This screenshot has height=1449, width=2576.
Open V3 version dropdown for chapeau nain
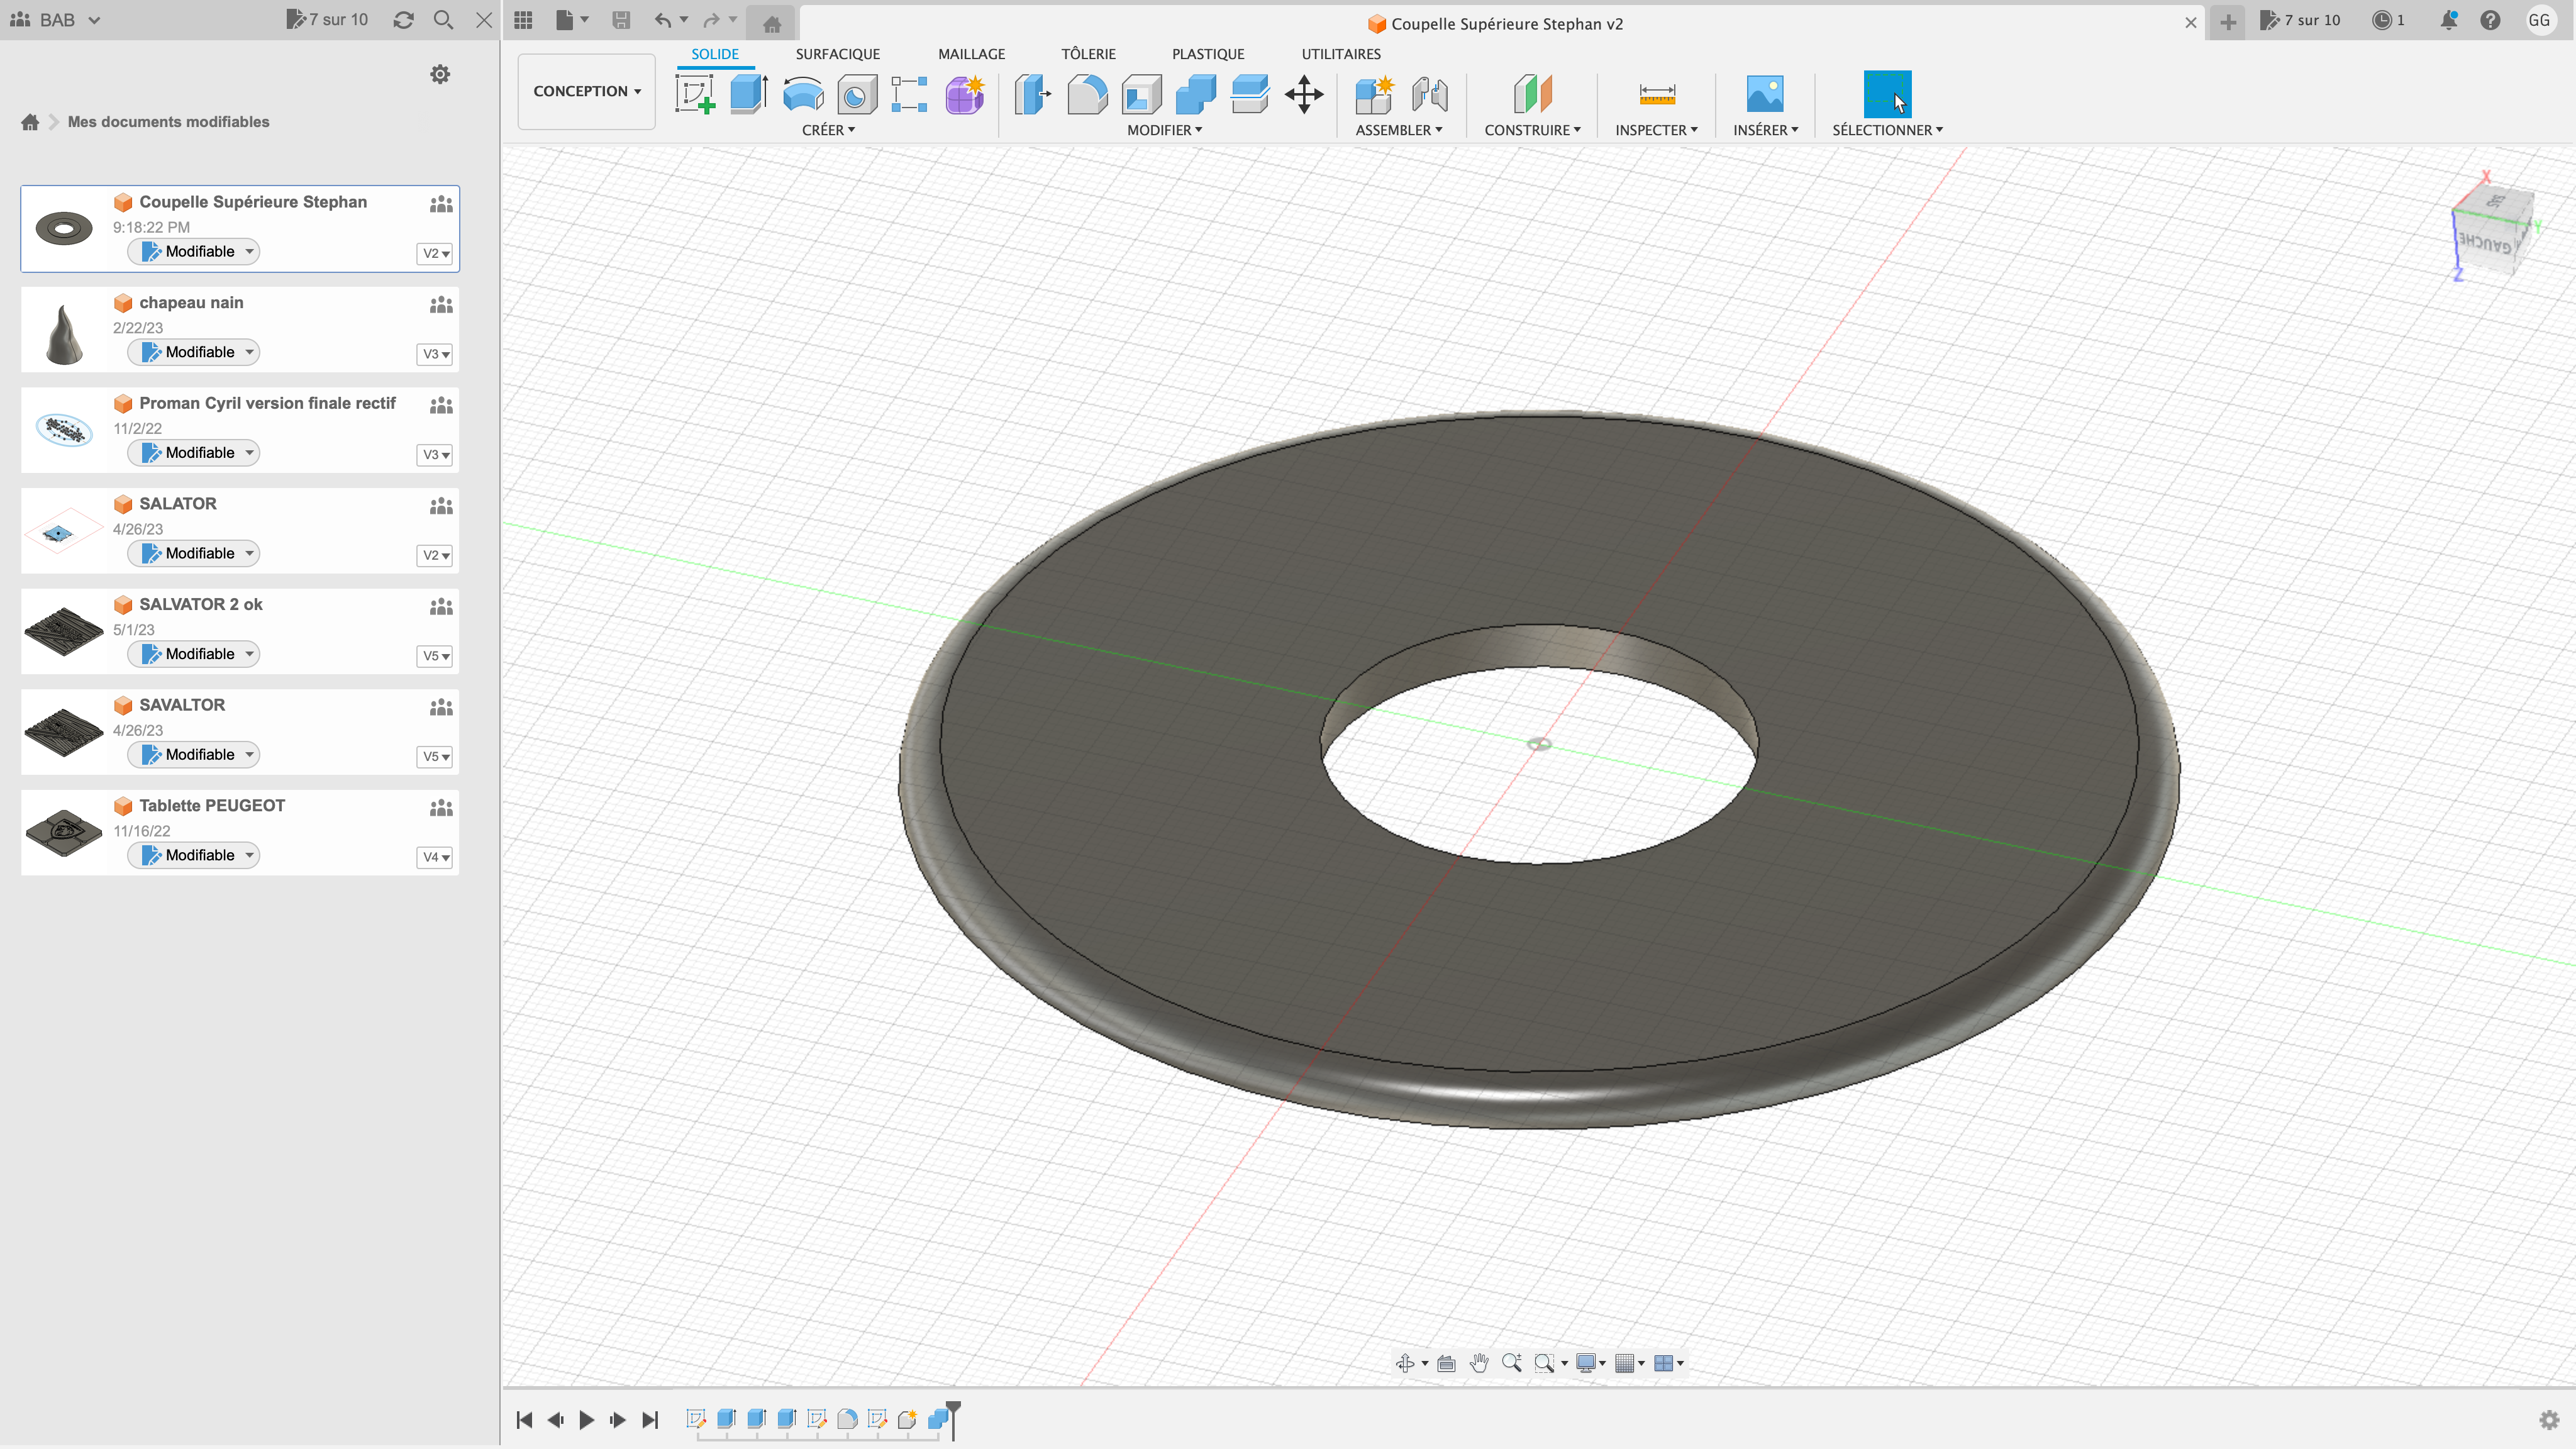[435, 354]
